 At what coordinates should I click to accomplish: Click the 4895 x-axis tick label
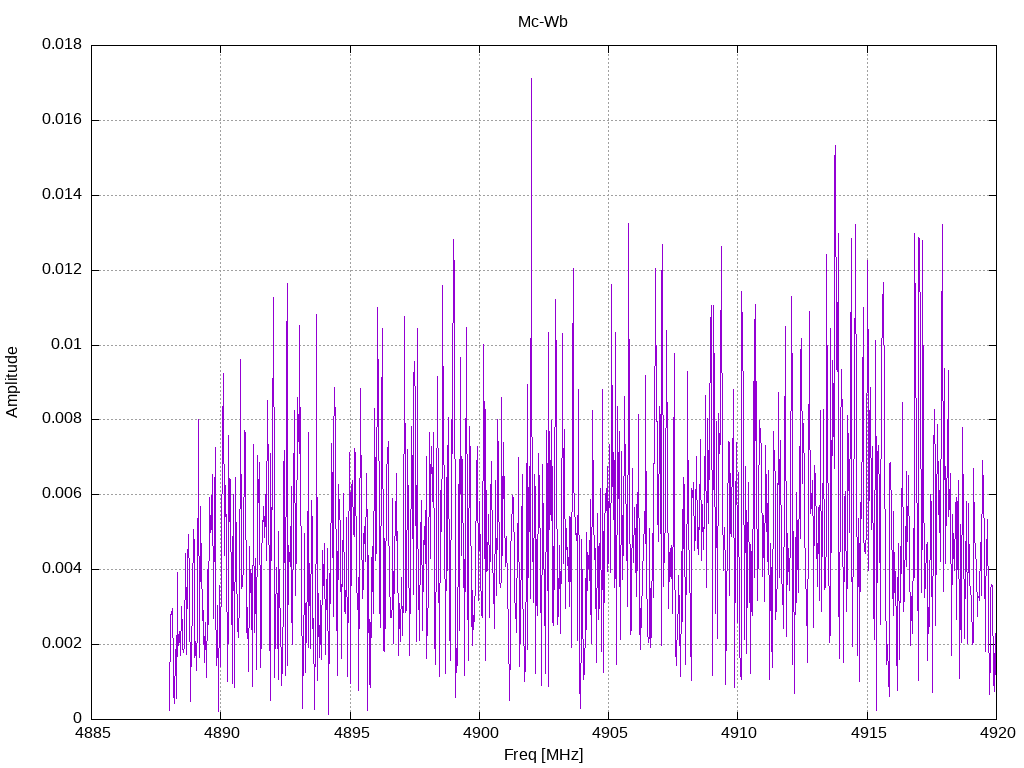pyautogui.click(x=351, y=733)
